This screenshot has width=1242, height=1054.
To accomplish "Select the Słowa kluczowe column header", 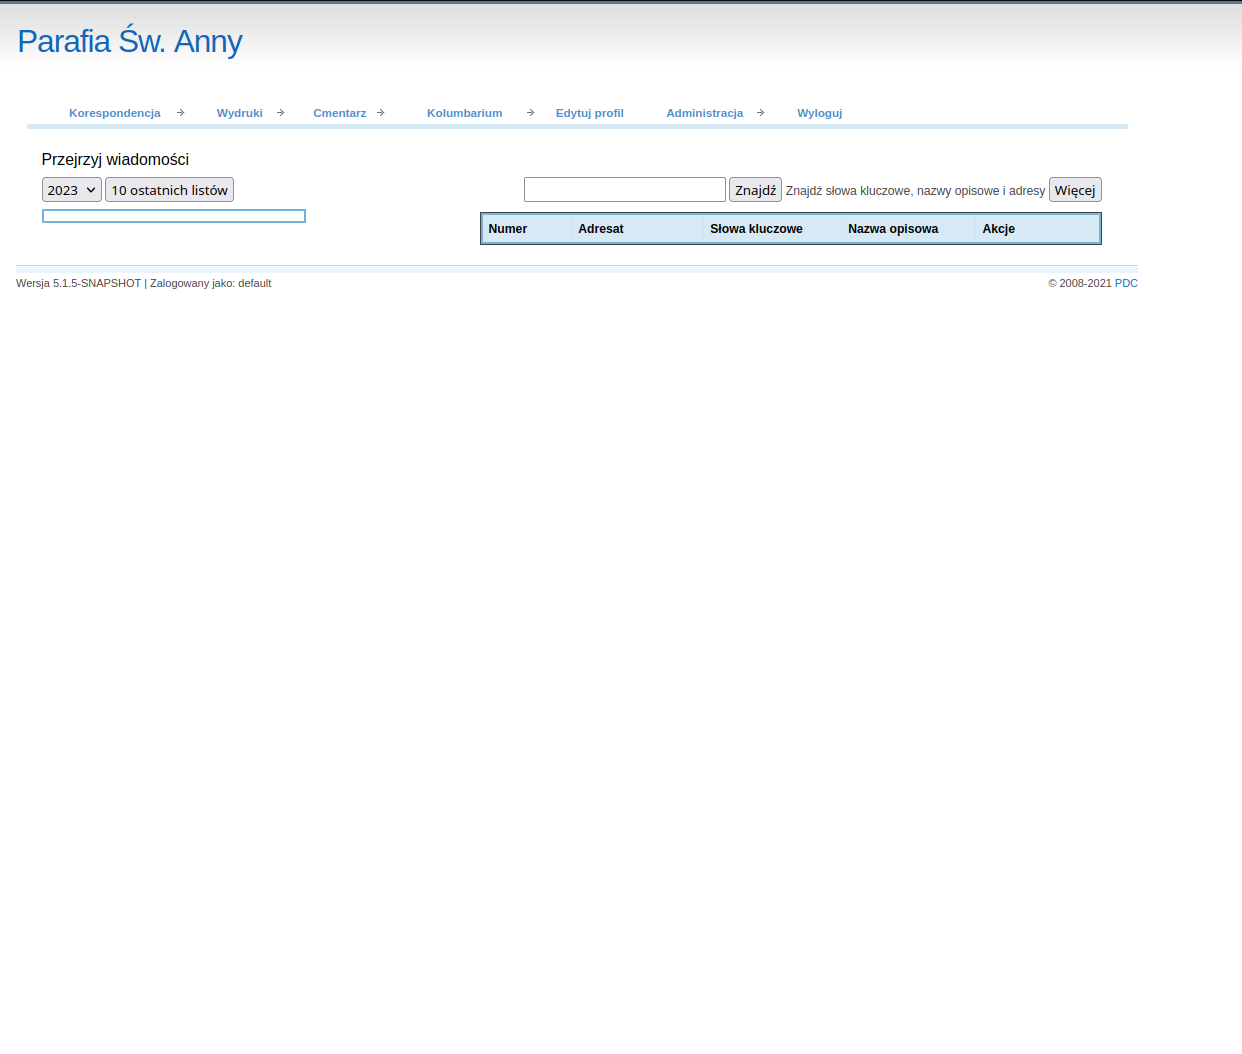I will coord(756,229).
